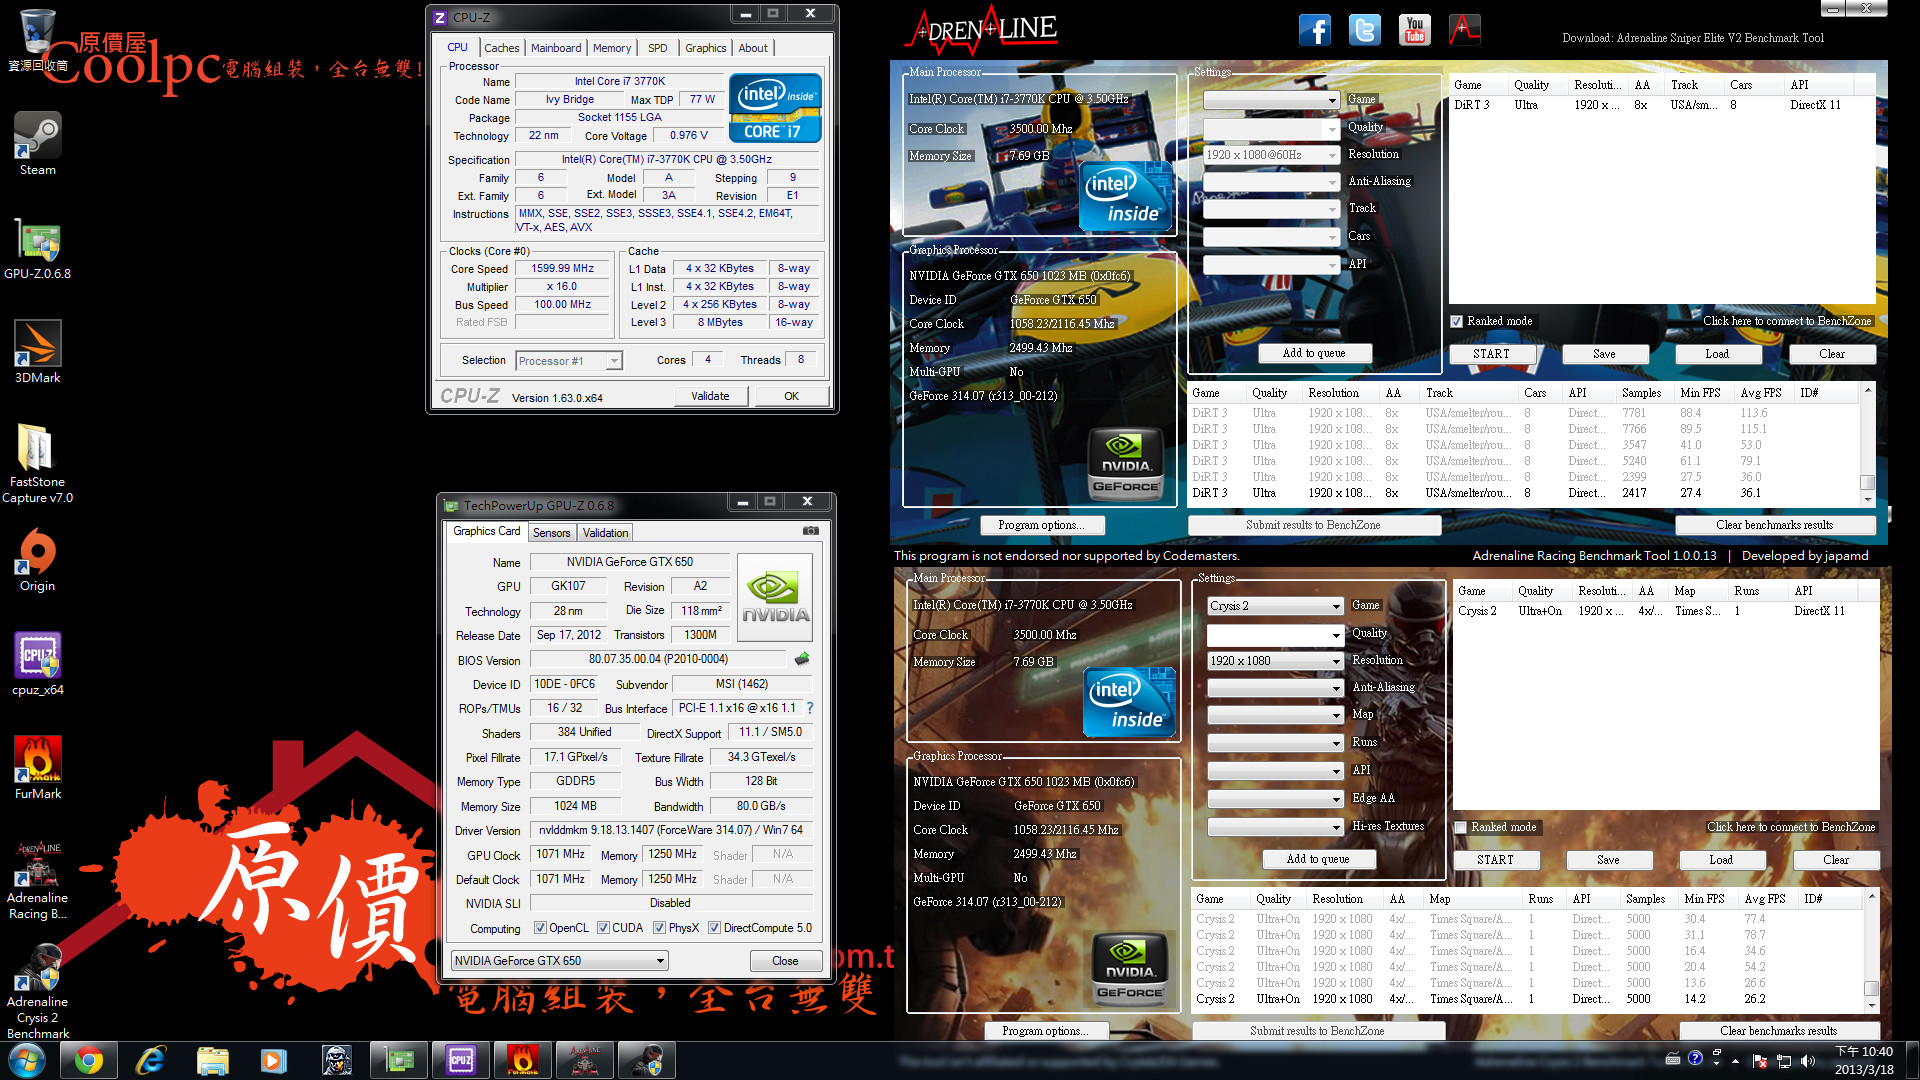Click Clear benchmarks results in racing benchmark
Image resolution: width=1920 pixels, height=1080 pixels.
point(1775,525)
